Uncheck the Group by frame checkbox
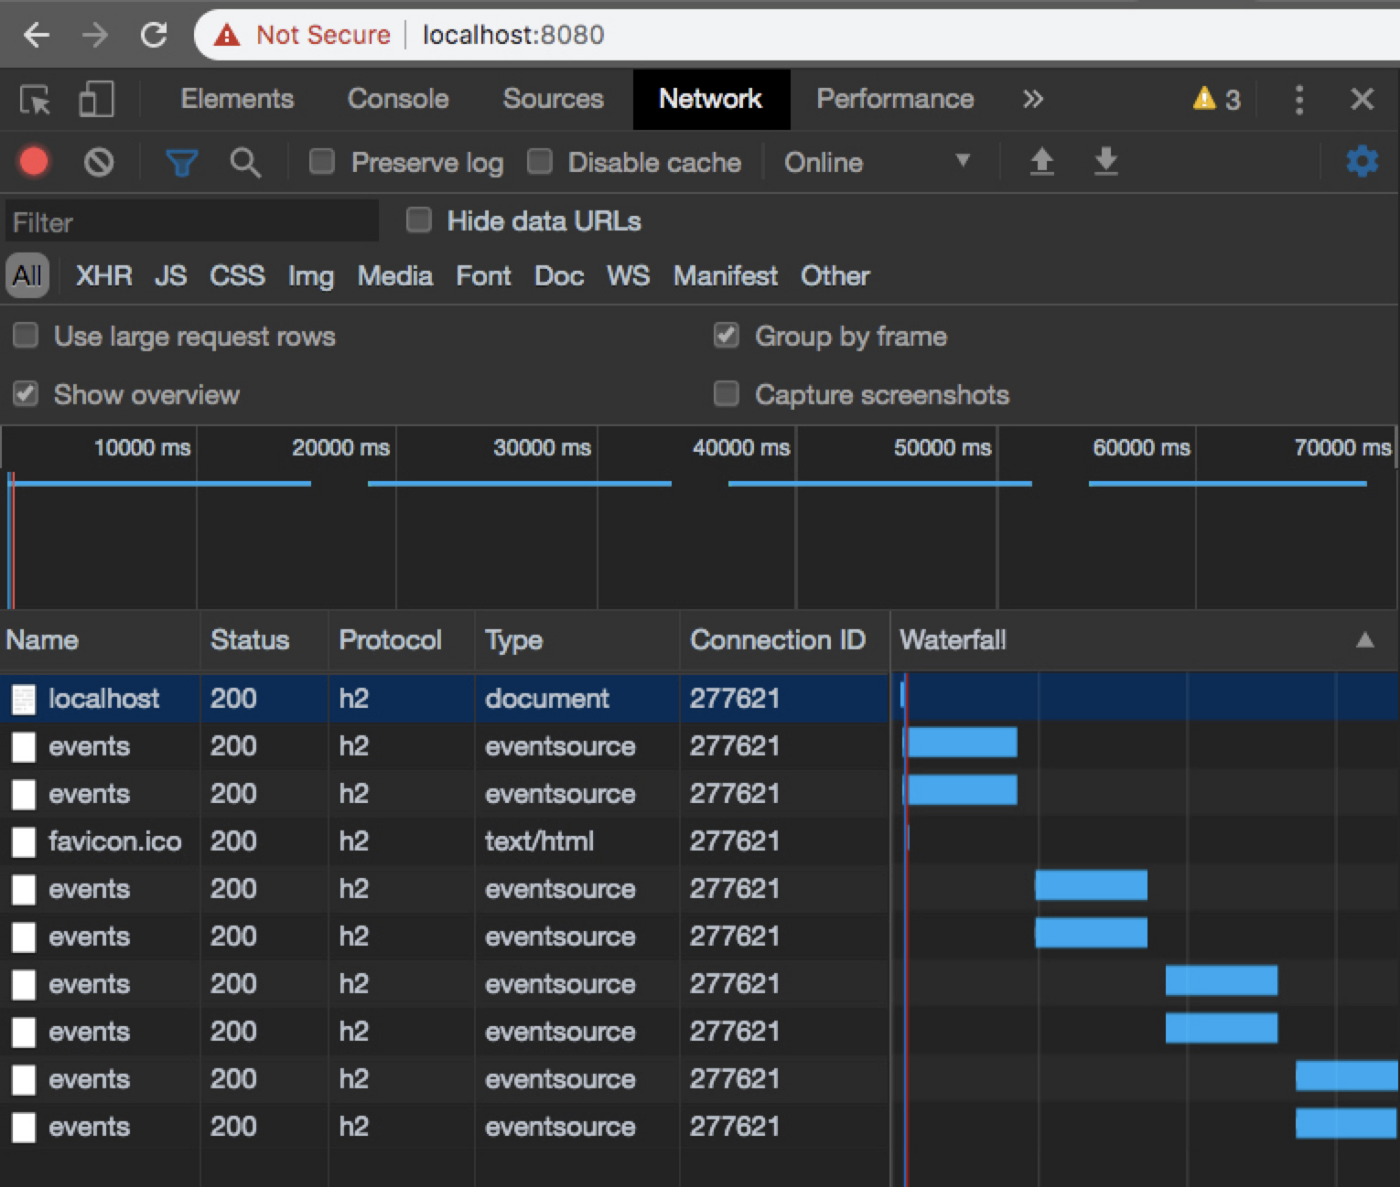This screenshot has width=1400, height=1187. click(x=727, y=336)
